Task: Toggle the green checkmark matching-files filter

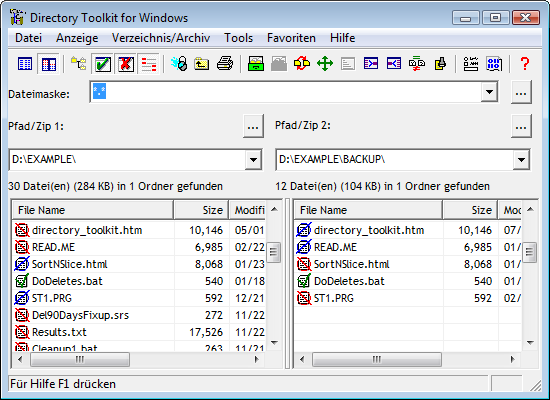Action: coord(102,64)
